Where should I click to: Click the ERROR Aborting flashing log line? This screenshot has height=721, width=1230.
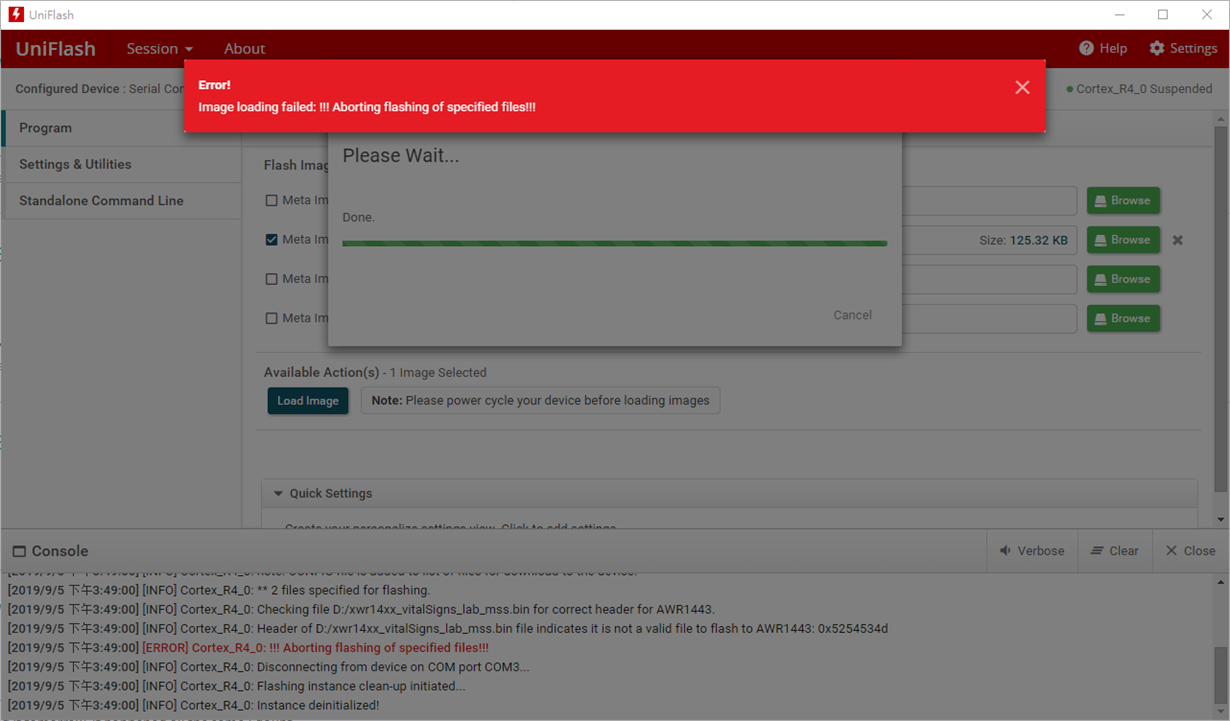pos(248,648)
